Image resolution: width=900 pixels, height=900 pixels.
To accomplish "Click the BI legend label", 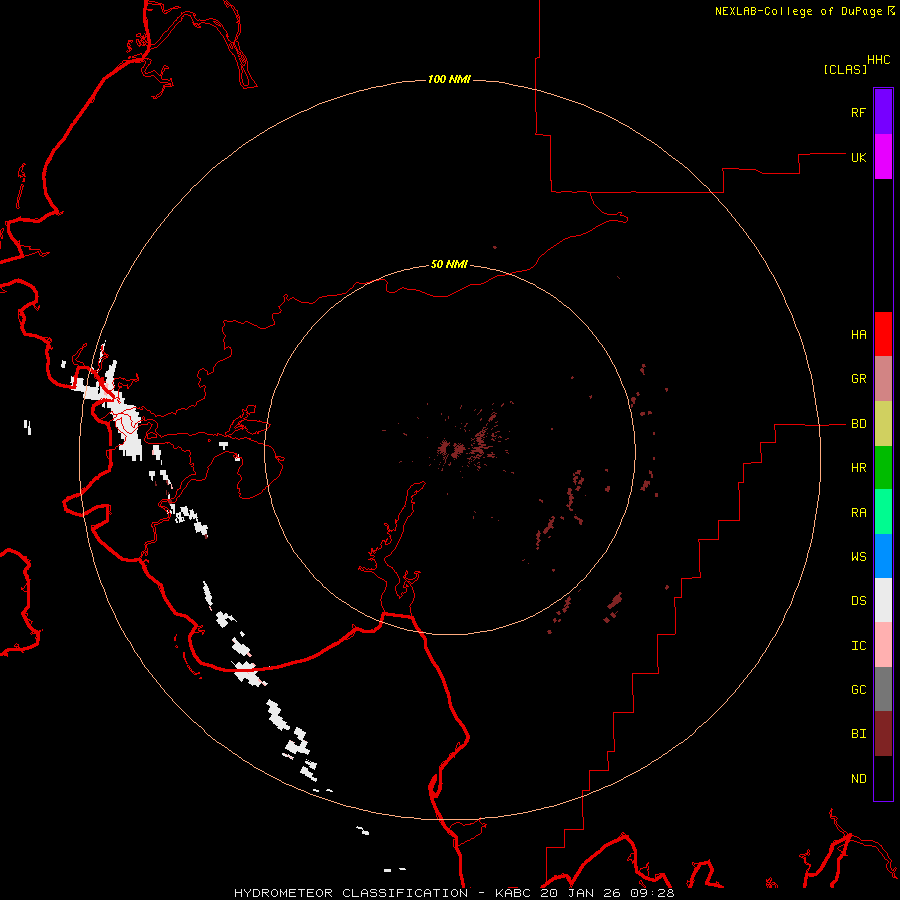I will (x=858, y=734).
